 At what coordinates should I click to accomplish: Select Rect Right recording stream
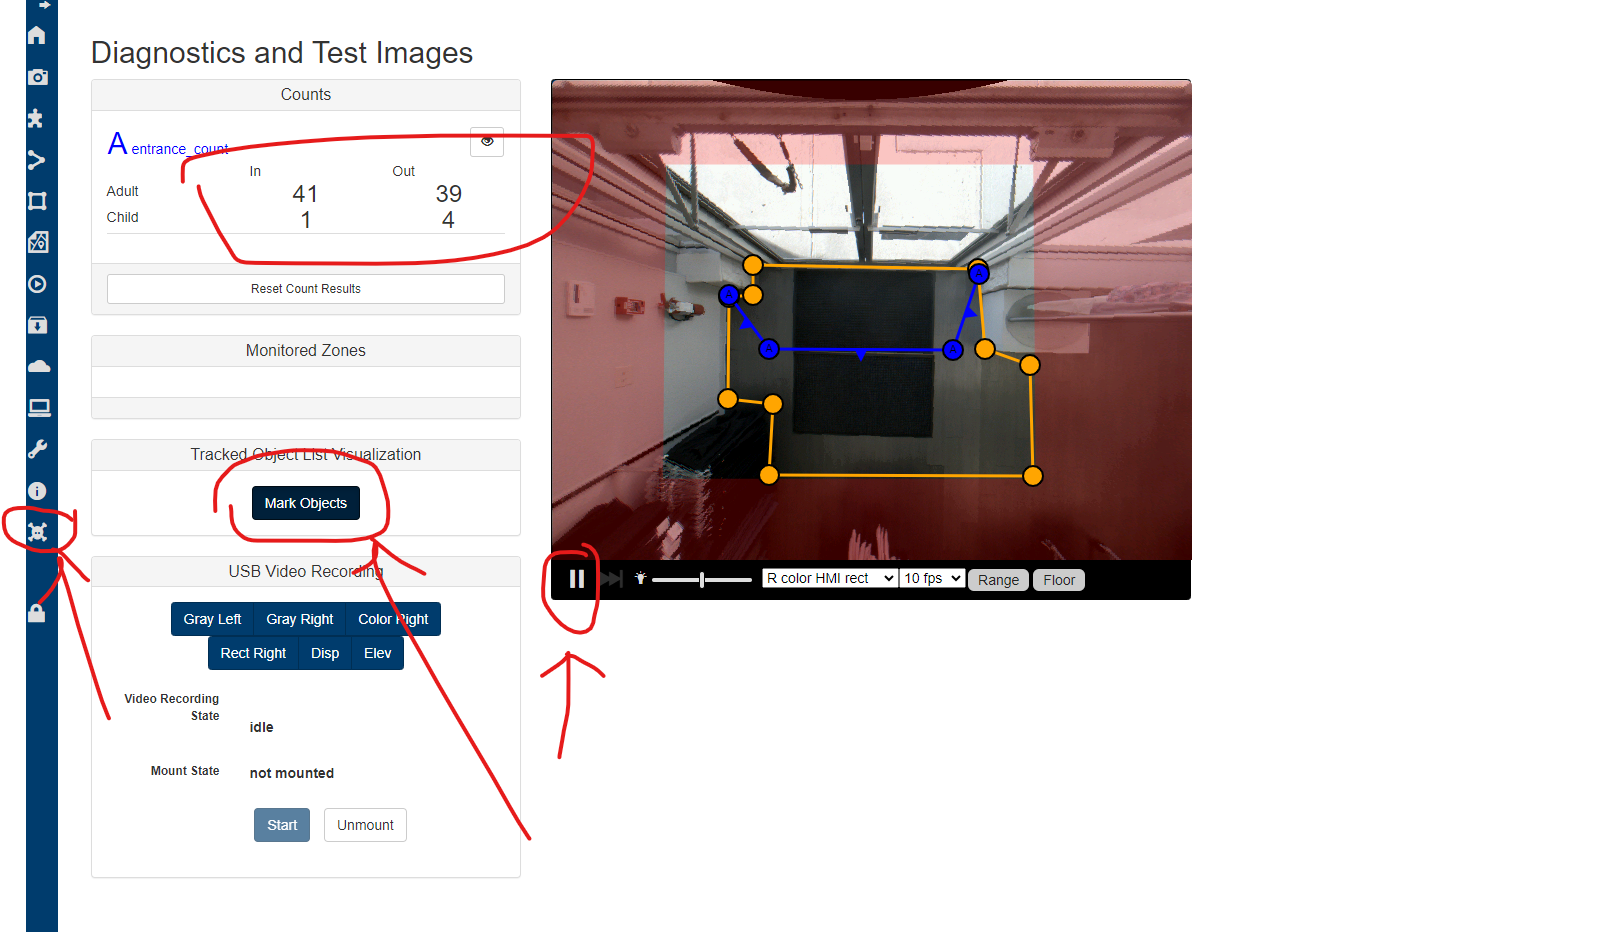253,653
